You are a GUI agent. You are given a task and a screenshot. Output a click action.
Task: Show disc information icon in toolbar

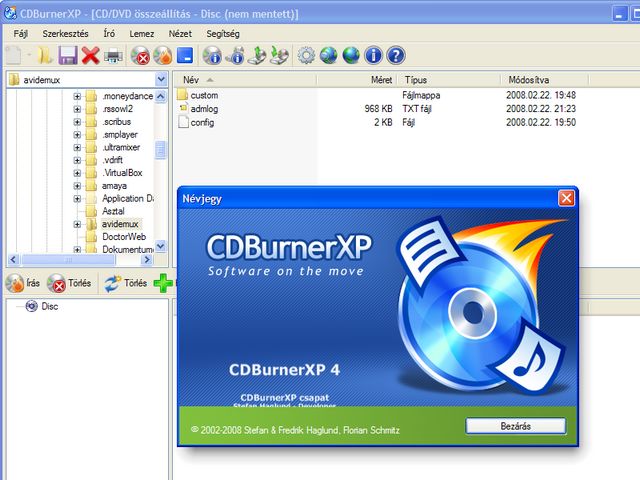pyautogui.click(x=212, y=56)
